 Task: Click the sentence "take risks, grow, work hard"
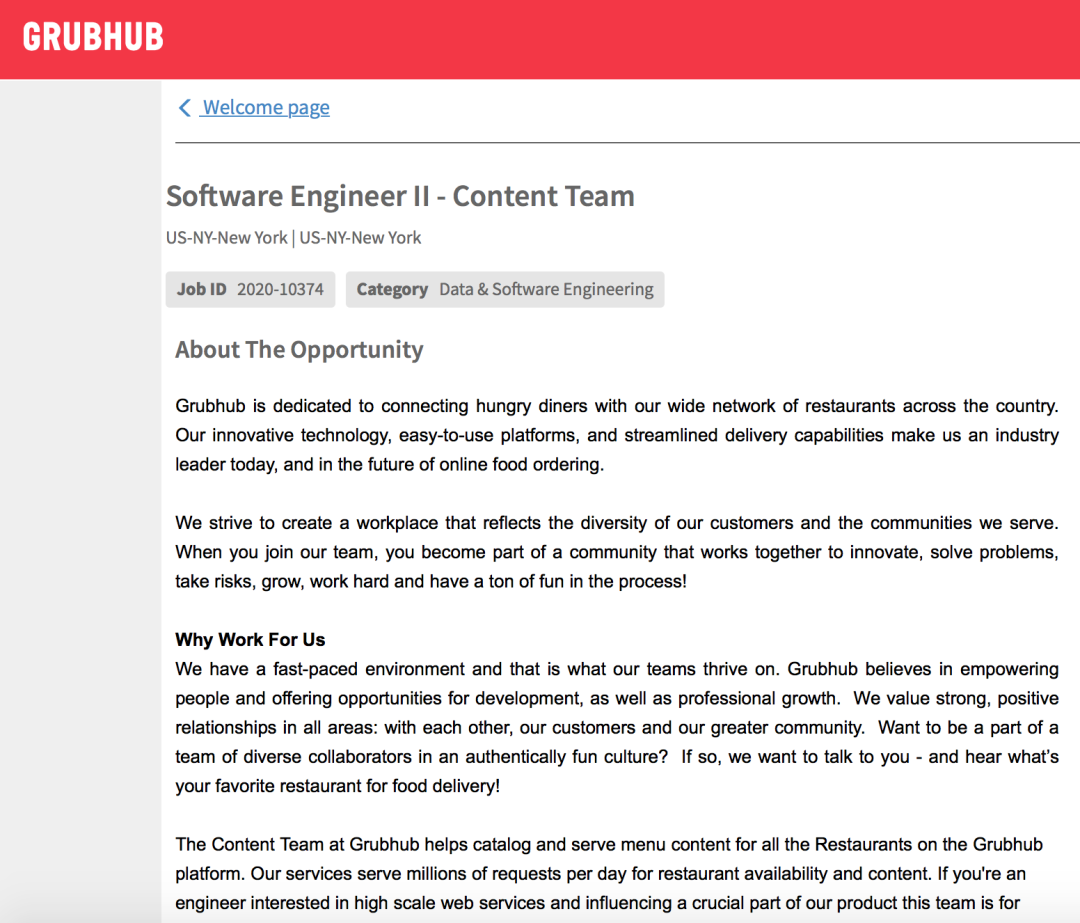[430, 581]
